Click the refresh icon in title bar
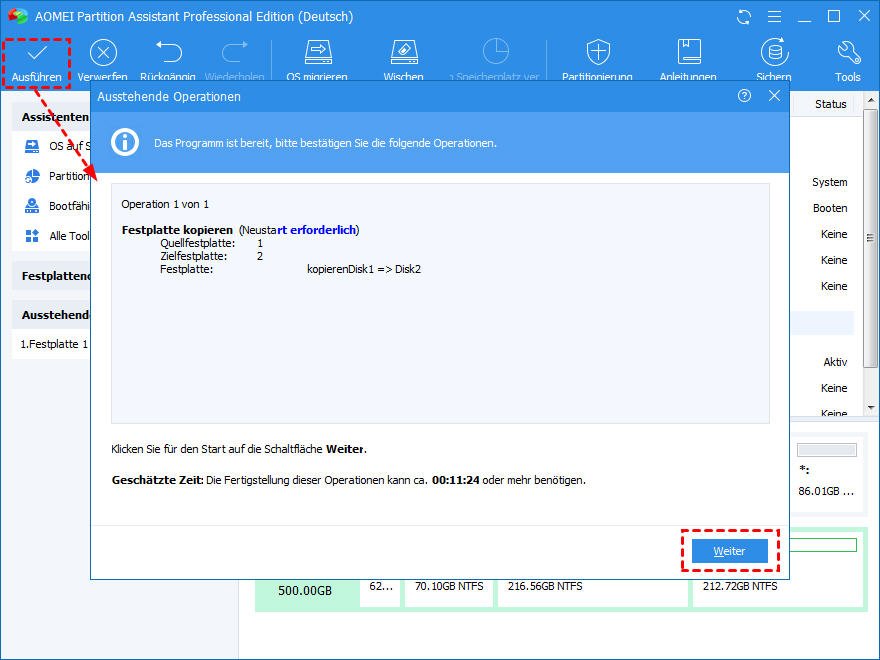This screenshot has width=880, height=660. (744, 17)
